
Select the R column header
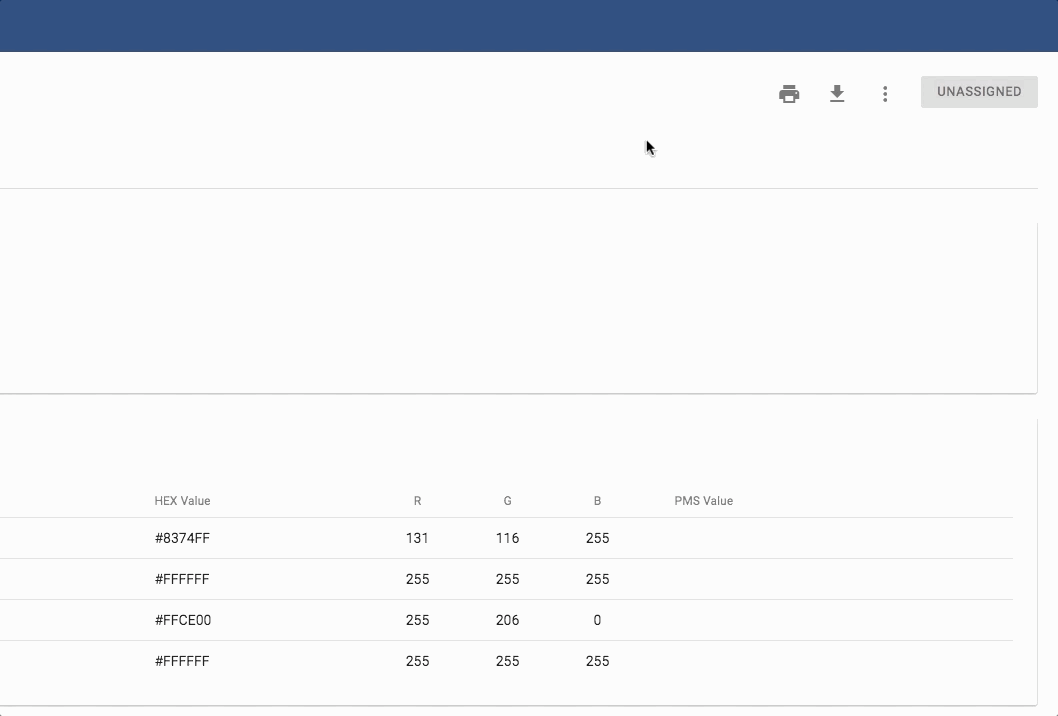(x=417, y=501)
